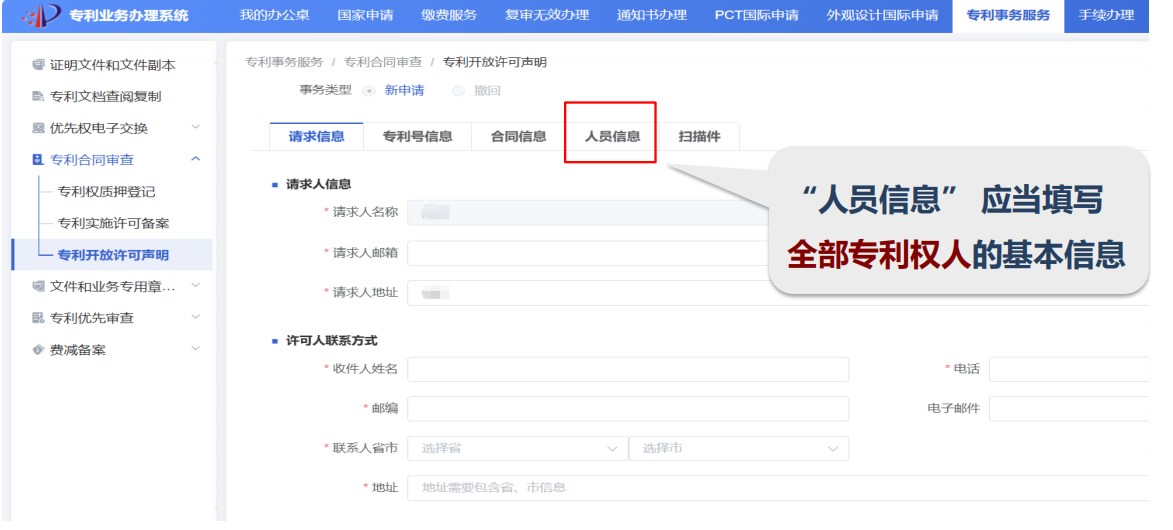Click the 专利文档查阅复制 sidebar icon
This screenshot has height=530, width=1173.
coord(38,97)
